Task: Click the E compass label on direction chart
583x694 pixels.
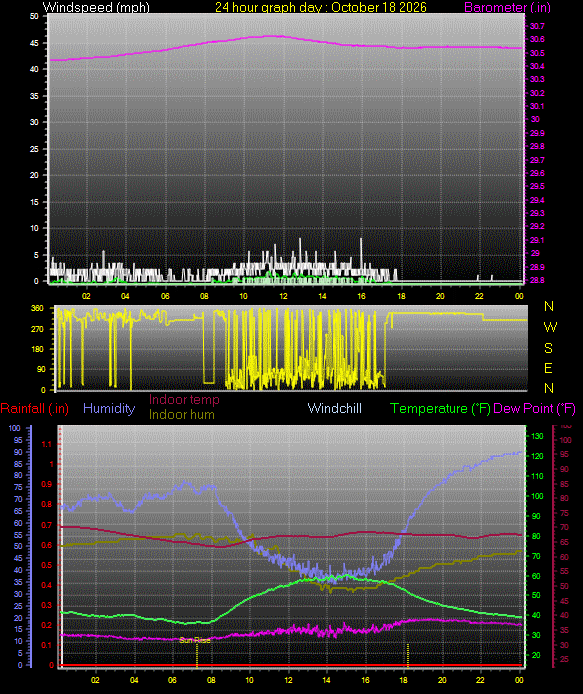Action: tap(548, 368)
